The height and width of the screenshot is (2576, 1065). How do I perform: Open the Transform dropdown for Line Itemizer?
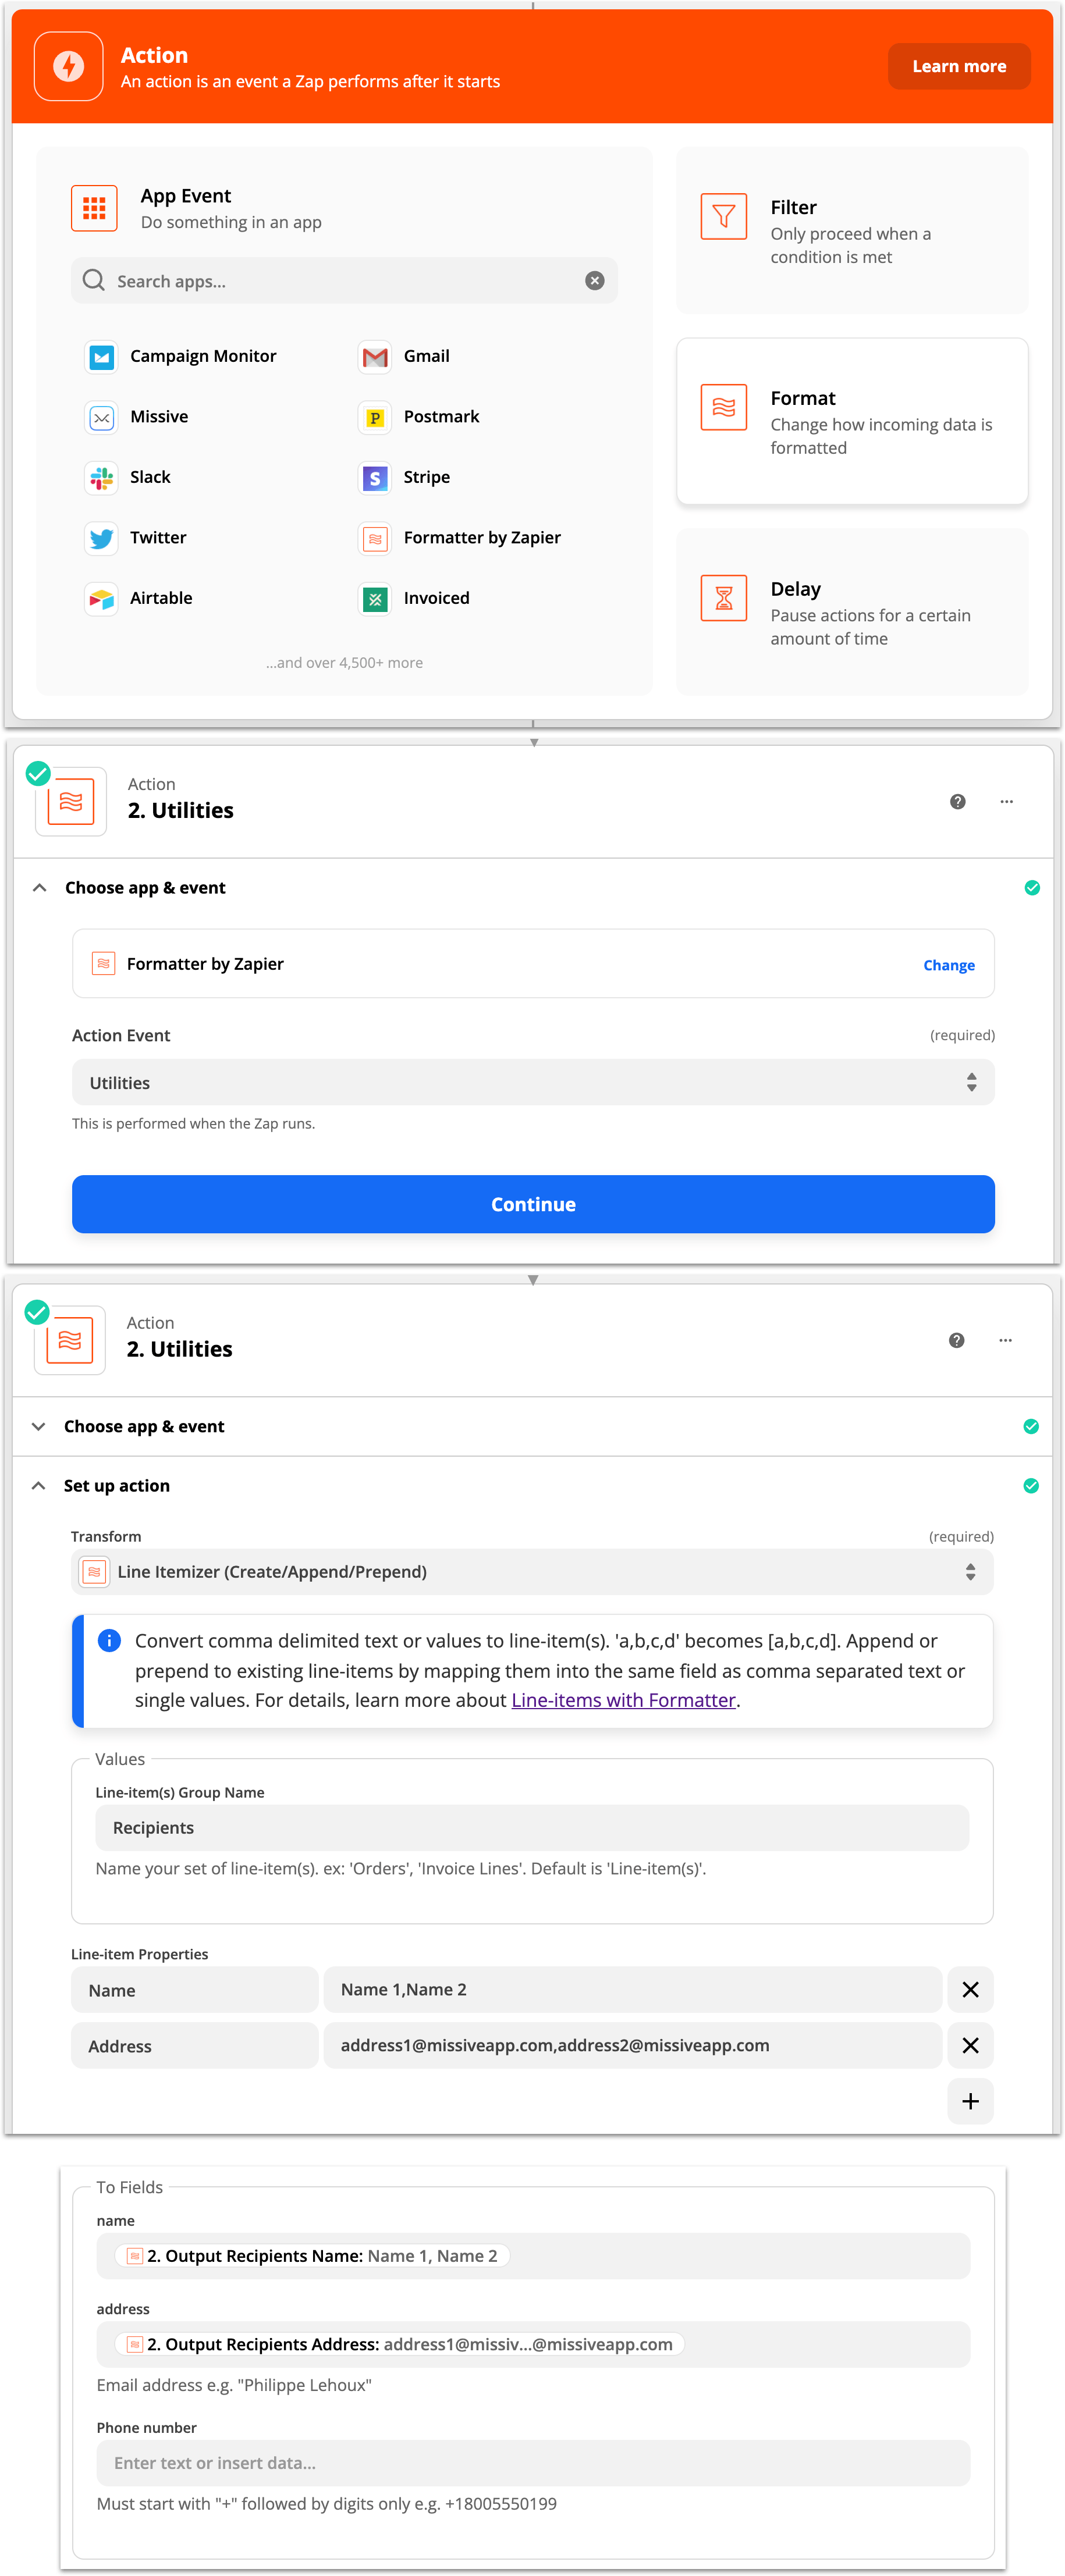pyautogui.click(x=533, y=1571)
